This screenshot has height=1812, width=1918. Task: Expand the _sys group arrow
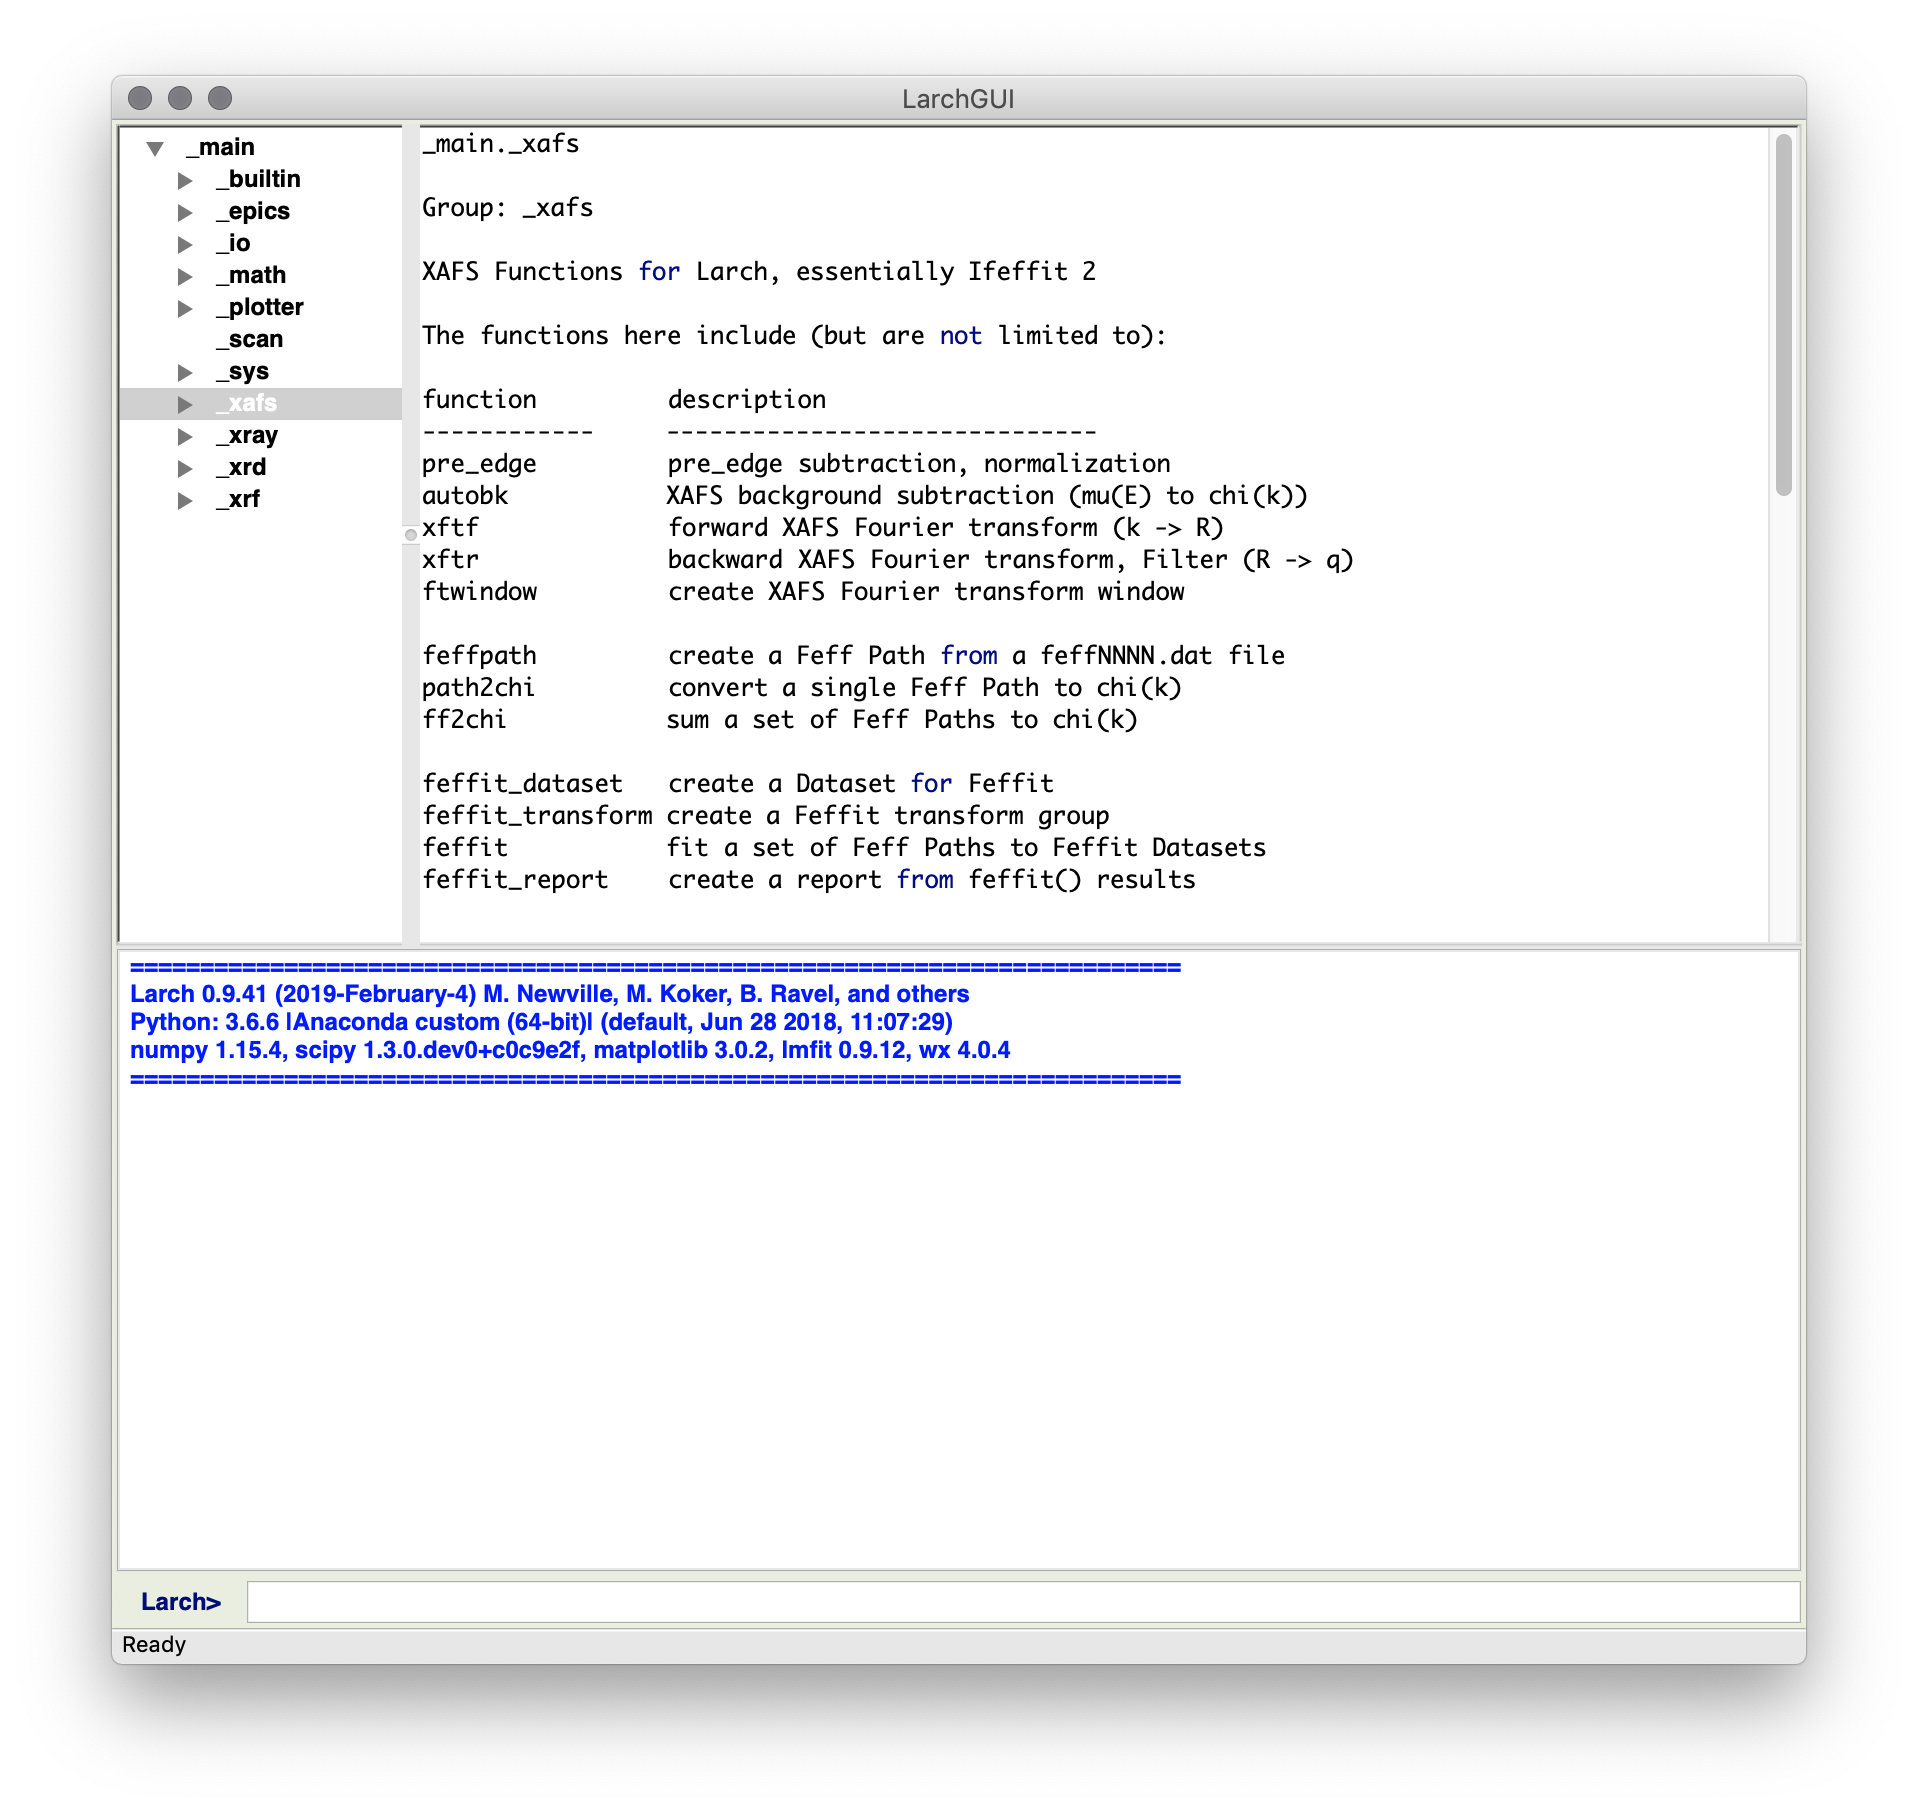click(x=185, y=372)
